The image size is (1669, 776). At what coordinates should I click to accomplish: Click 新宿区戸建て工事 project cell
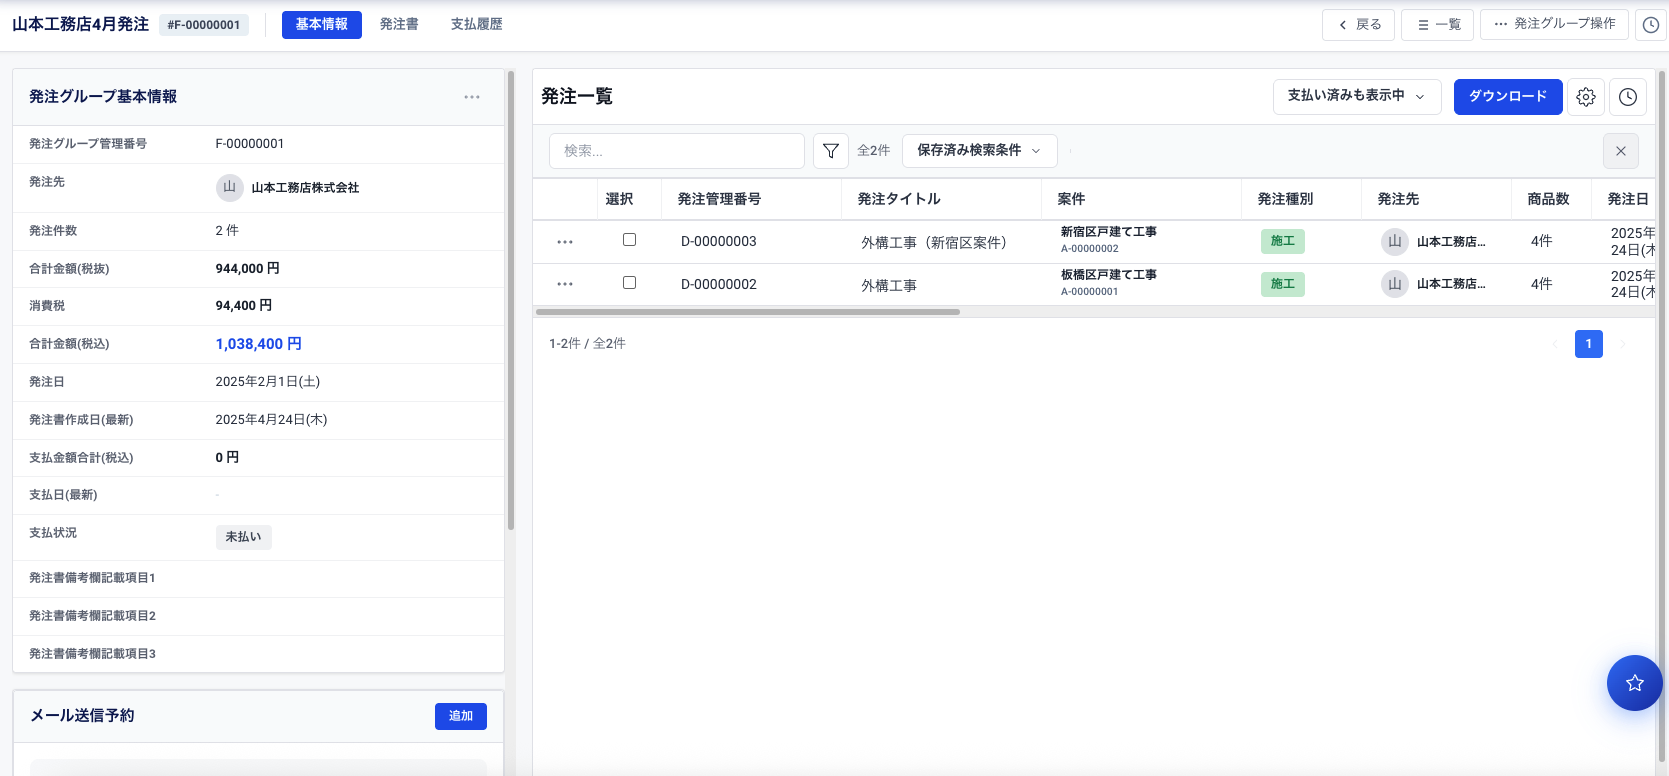click(x=1109, y=232)
